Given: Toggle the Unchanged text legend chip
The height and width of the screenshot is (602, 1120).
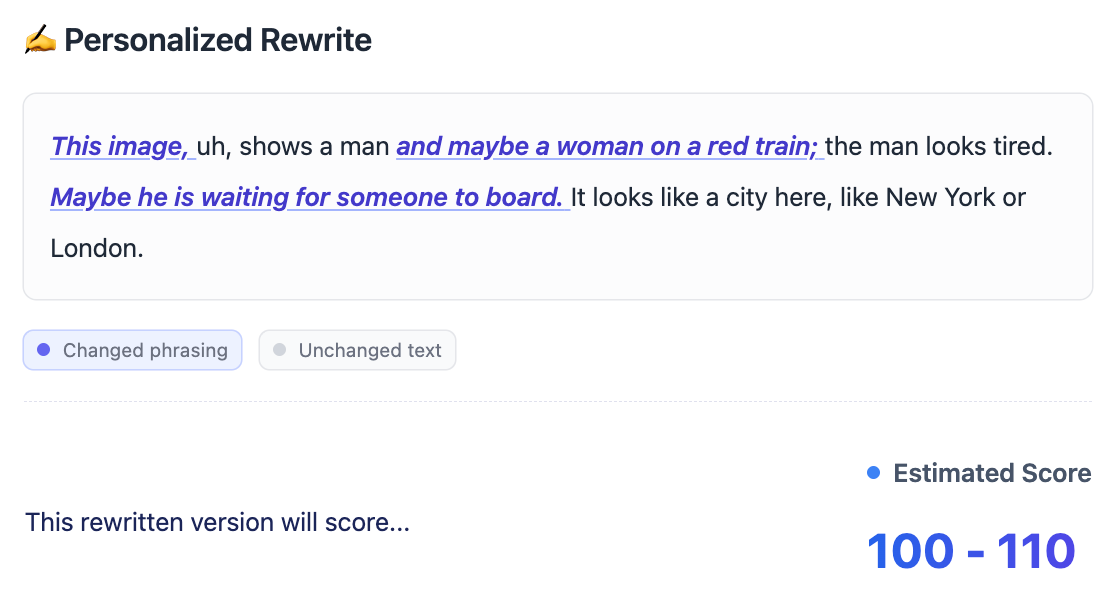Looking at the screenshot, I should (x=357, y=350).
